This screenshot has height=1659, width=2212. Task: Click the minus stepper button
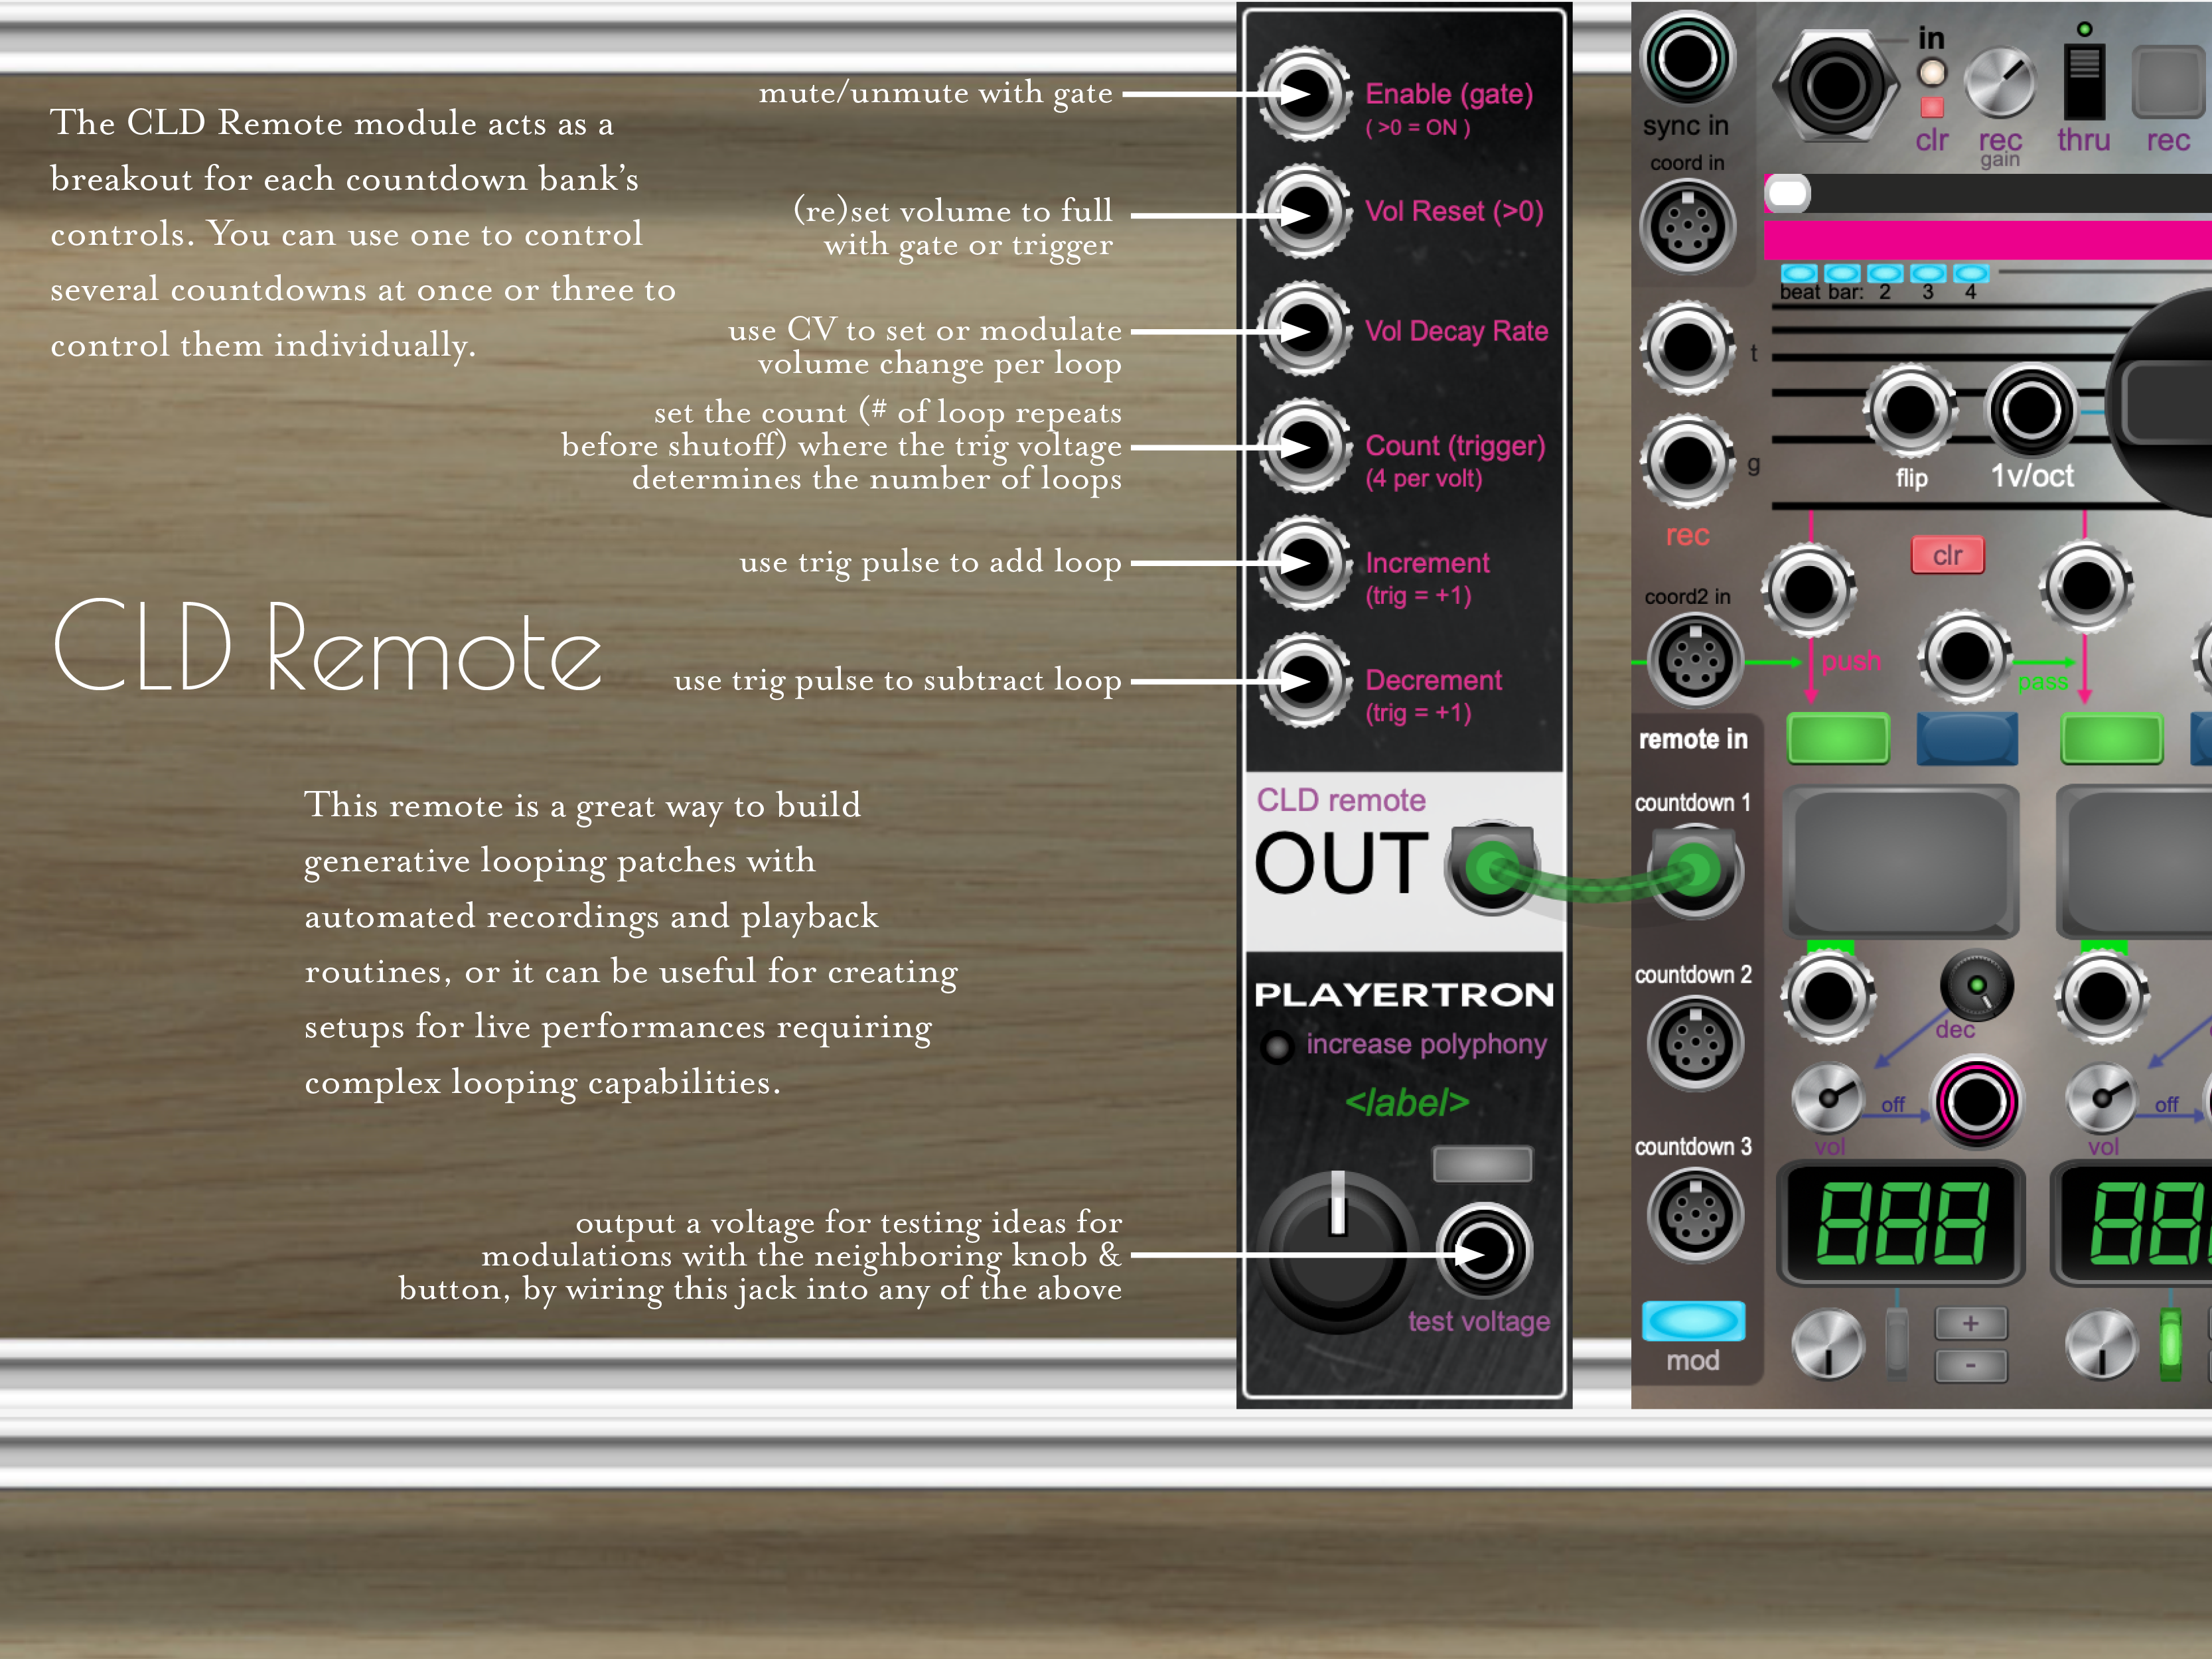pos(1970,1365)
